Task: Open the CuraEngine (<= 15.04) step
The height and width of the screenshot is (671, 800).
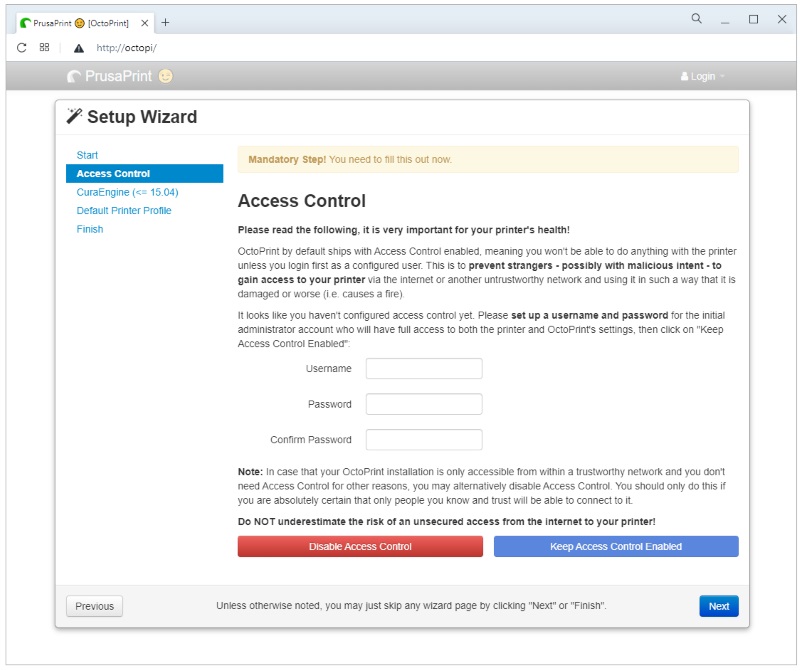Action: pos(127,192)
